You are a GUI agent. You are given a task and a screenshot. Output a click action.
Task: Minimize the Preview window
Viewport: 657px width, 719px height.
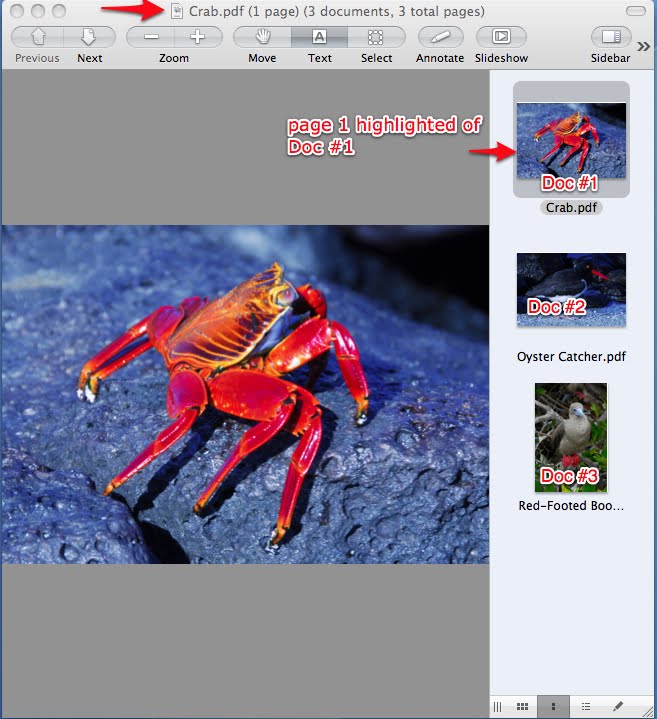point(38,11)
